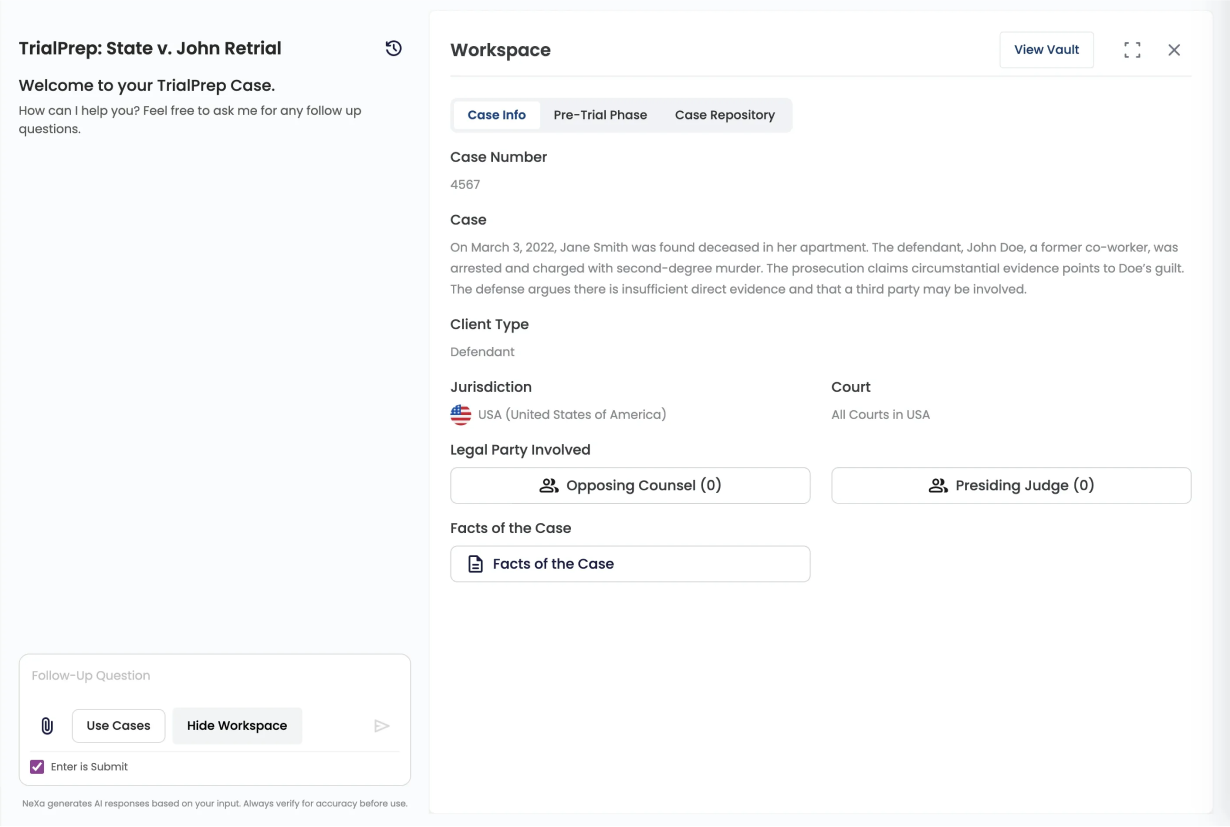Click the USA flag icon under Jurisdiction
The width and height of the screenshot is (1230, 827).
click(461, 415)
